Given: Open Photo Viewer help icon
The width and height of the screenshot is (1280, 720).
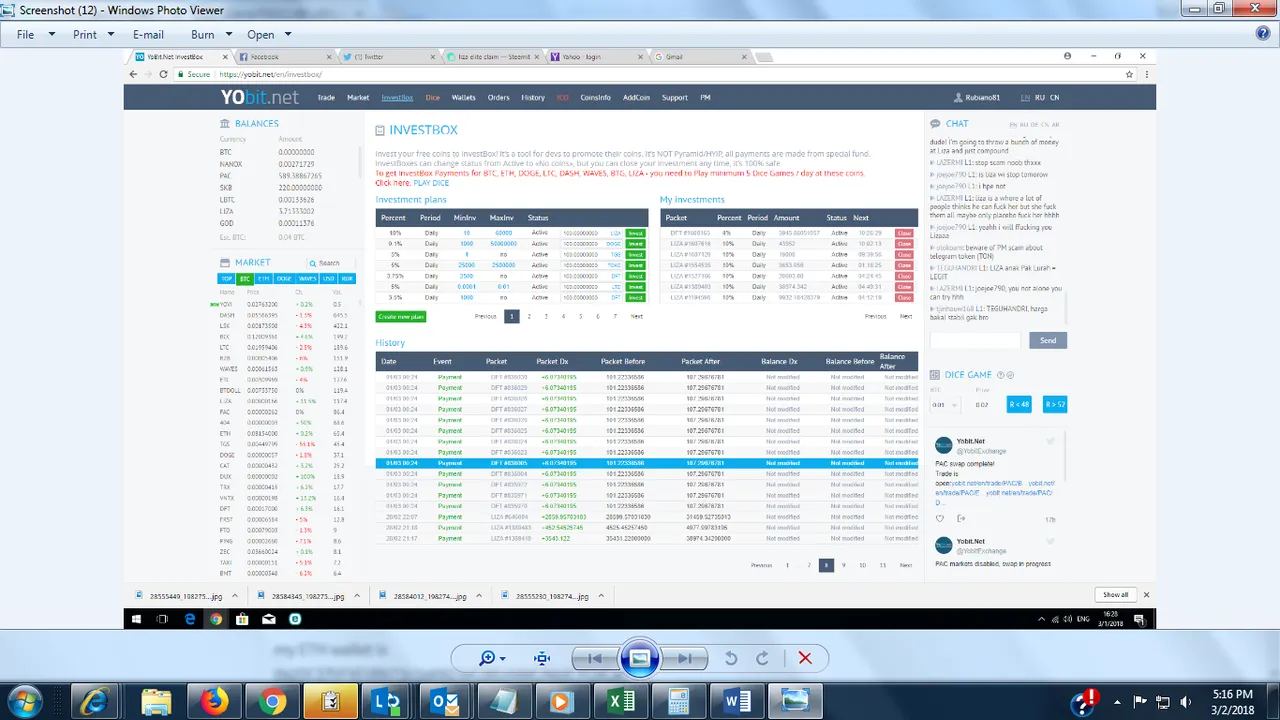Looking at the screenshot, I should 1262,34.
